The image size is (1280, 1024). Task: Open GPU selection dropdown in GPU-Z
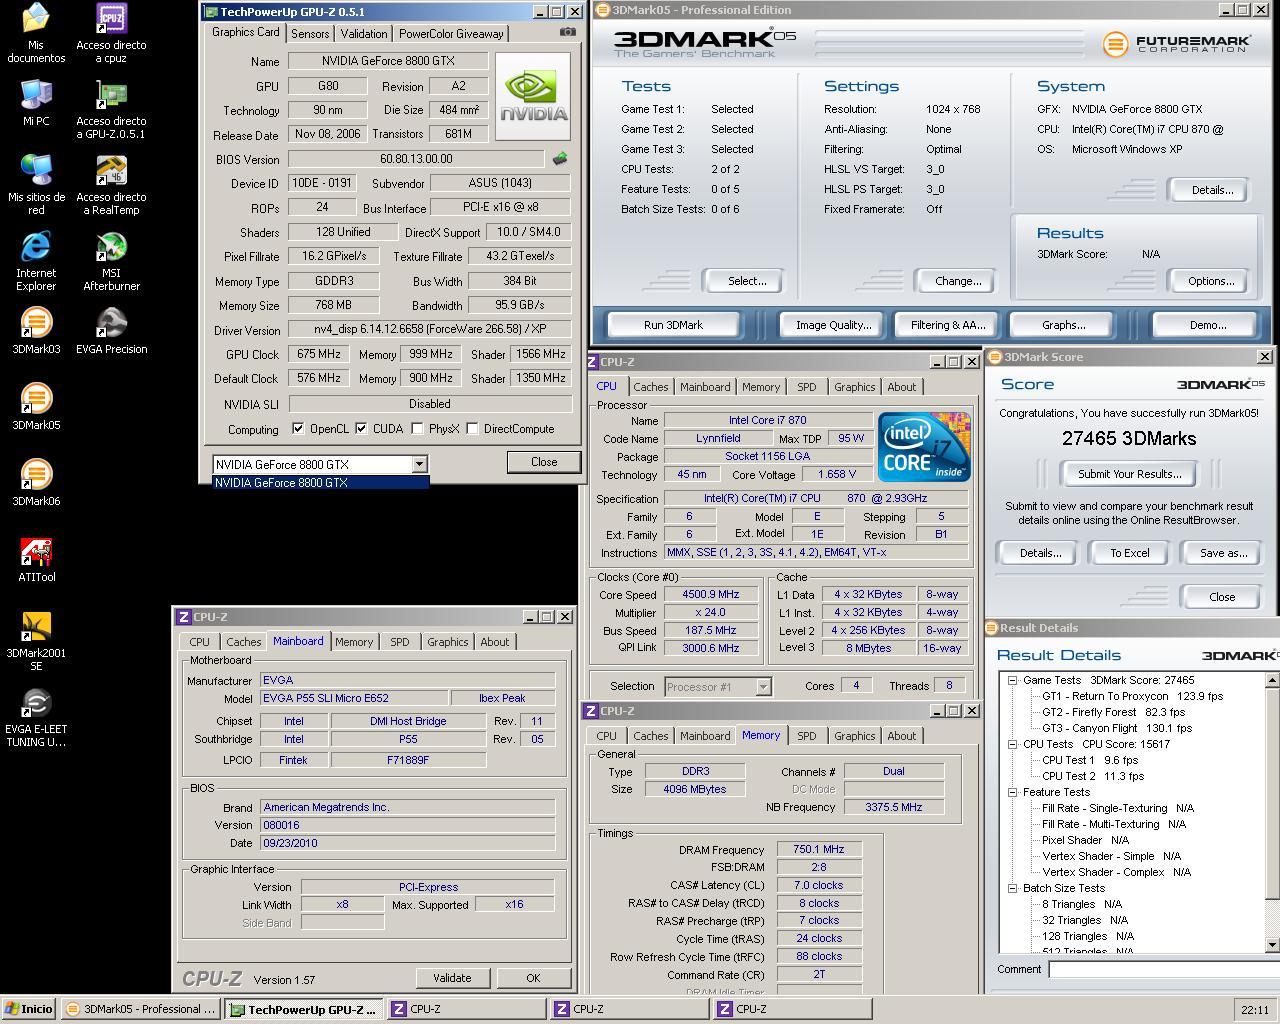[x=419, y=464]
